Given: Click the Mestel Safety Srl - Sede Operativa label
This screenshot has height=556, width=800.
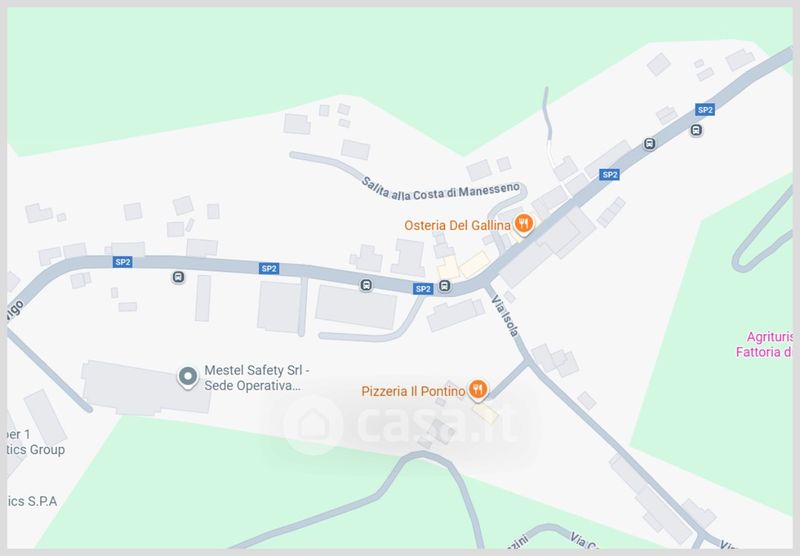Looking at the screenshot, I should [x=257, y=378].
